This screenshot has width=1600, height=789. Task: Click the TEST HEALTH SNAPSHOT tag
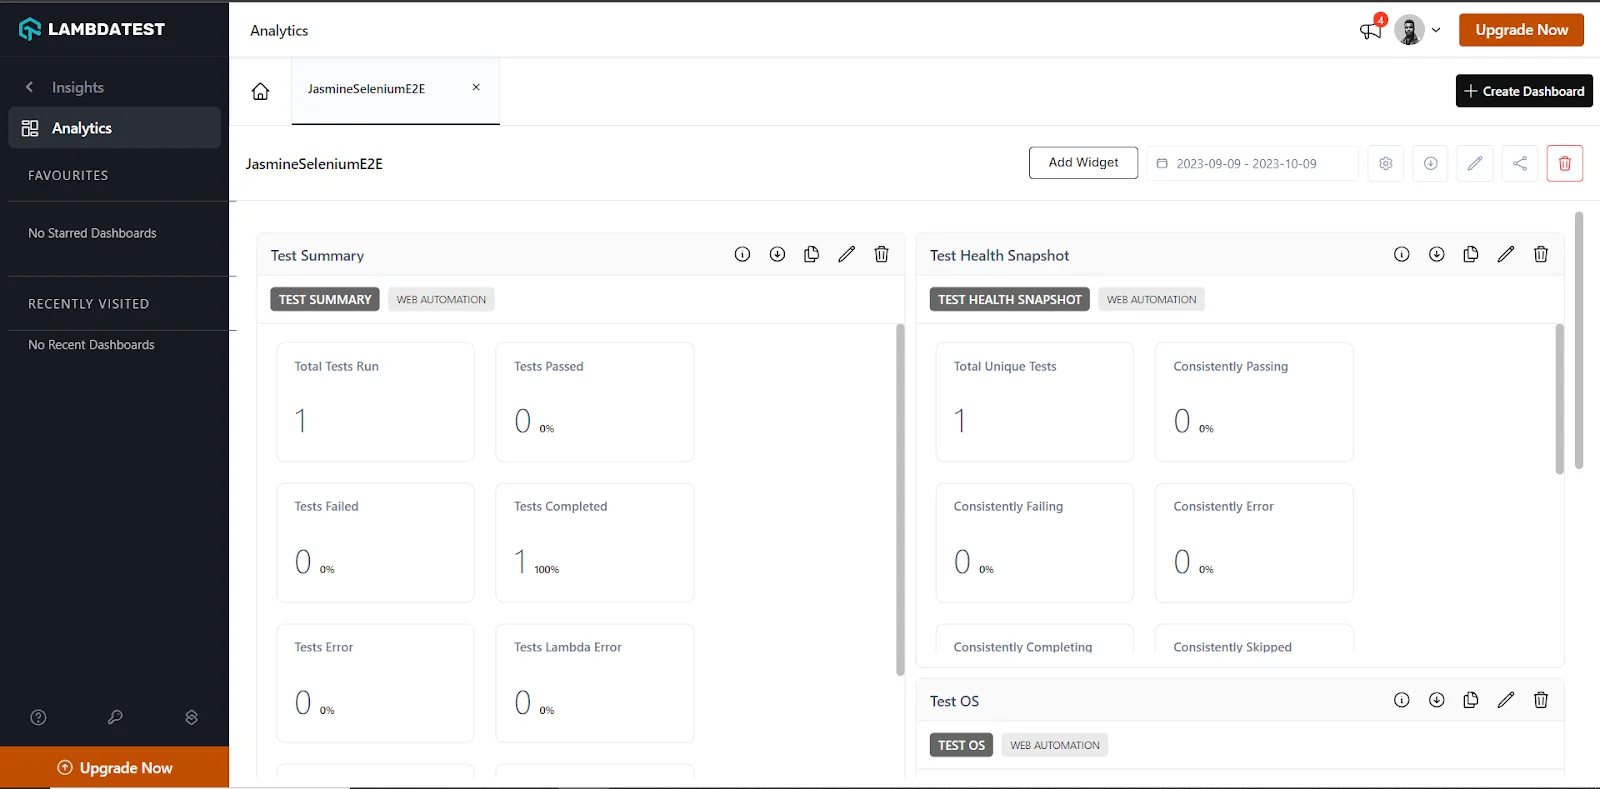[1009, 299]
